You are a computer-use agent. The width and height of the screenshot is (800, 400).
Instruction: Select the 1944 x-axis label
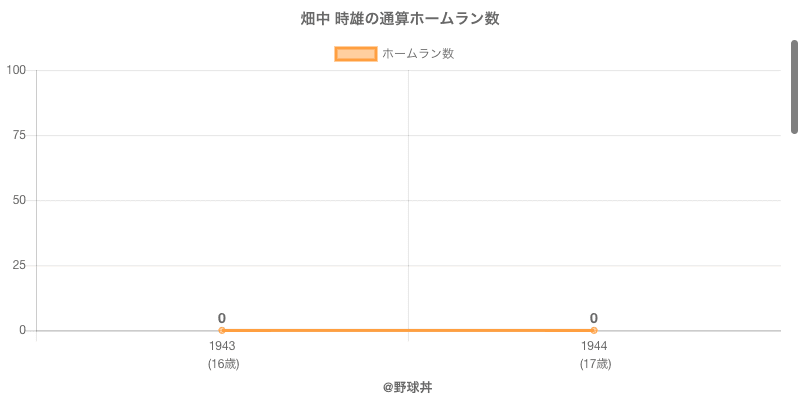click(x=594, y=346)
